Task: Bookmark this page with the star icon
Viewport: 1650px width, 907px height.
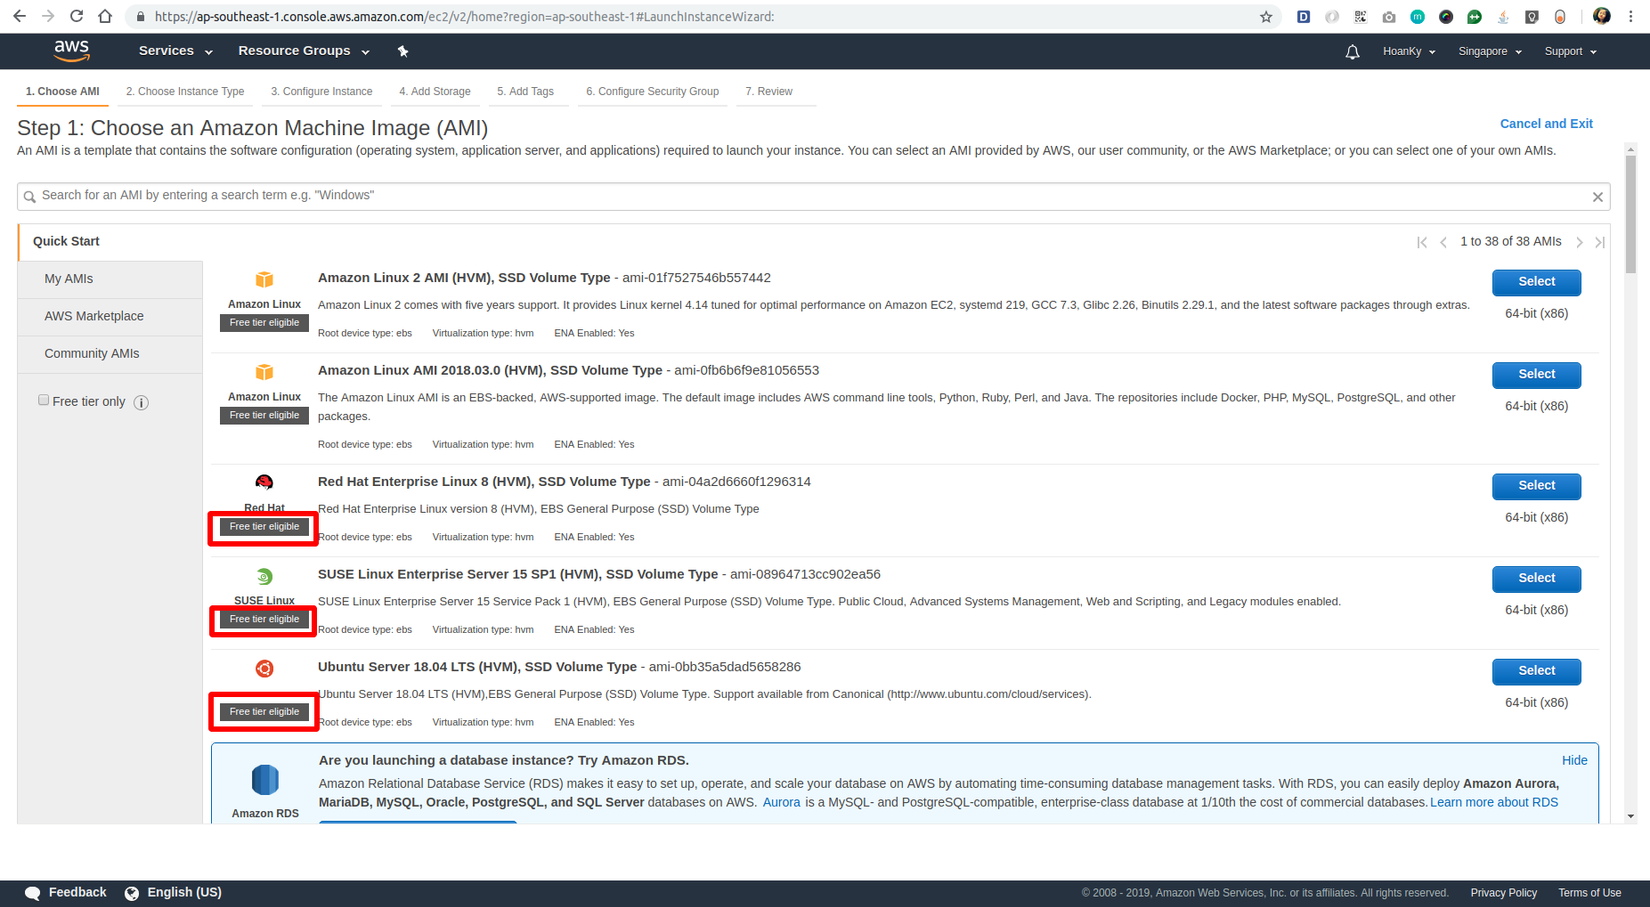Action: point(1266,17)
